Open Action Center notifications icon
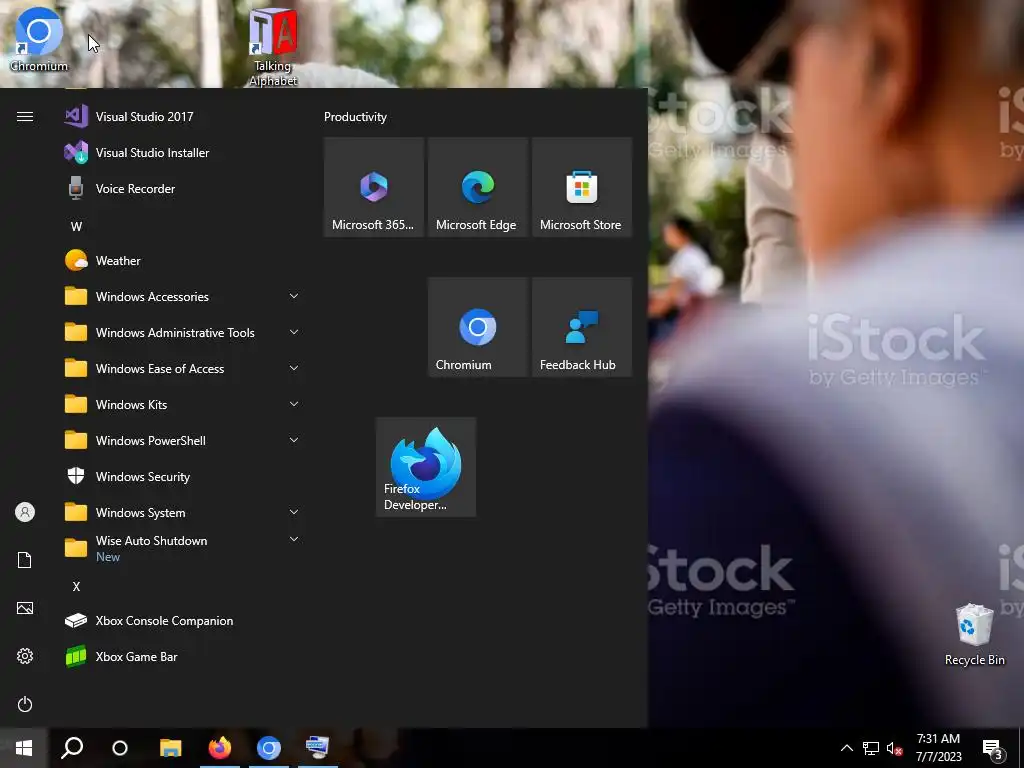The height and width of the screenshot is (768, 1024). (993, 748)
